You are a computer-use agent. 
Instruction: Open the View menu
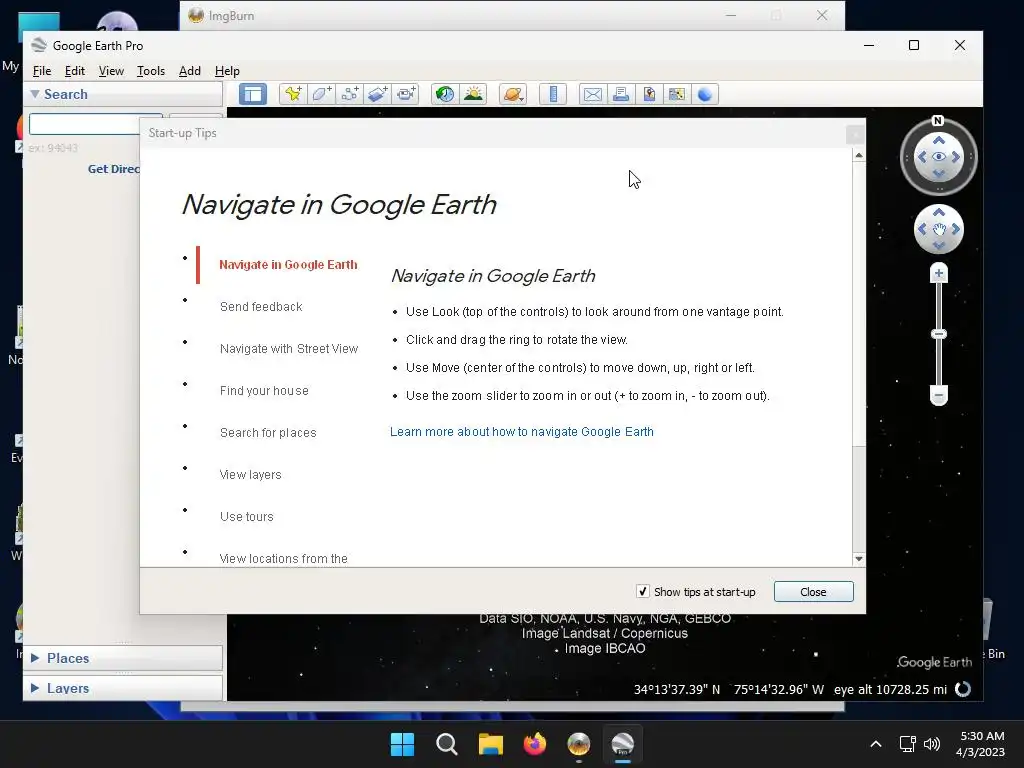pyautogui.click(x=111, y=71)
